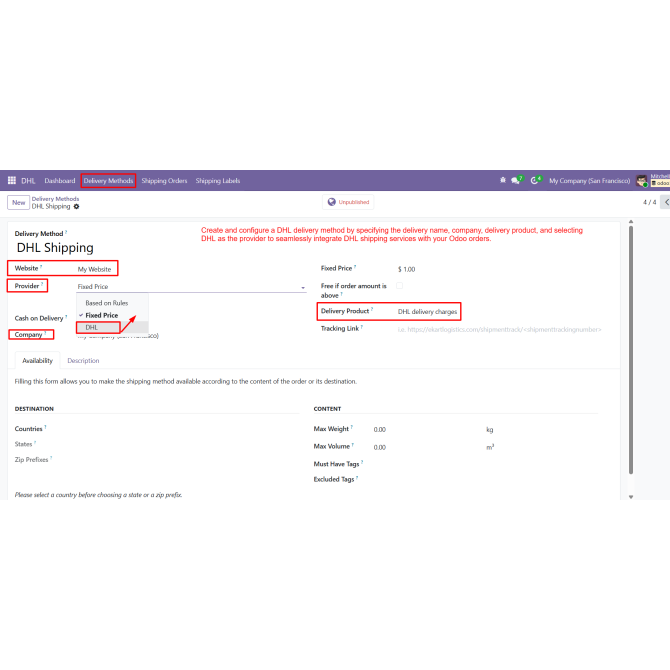The width and height of the screenshot is (670, 670).
Task: Open the Delivery Methods menu
Action: point(109,181)
